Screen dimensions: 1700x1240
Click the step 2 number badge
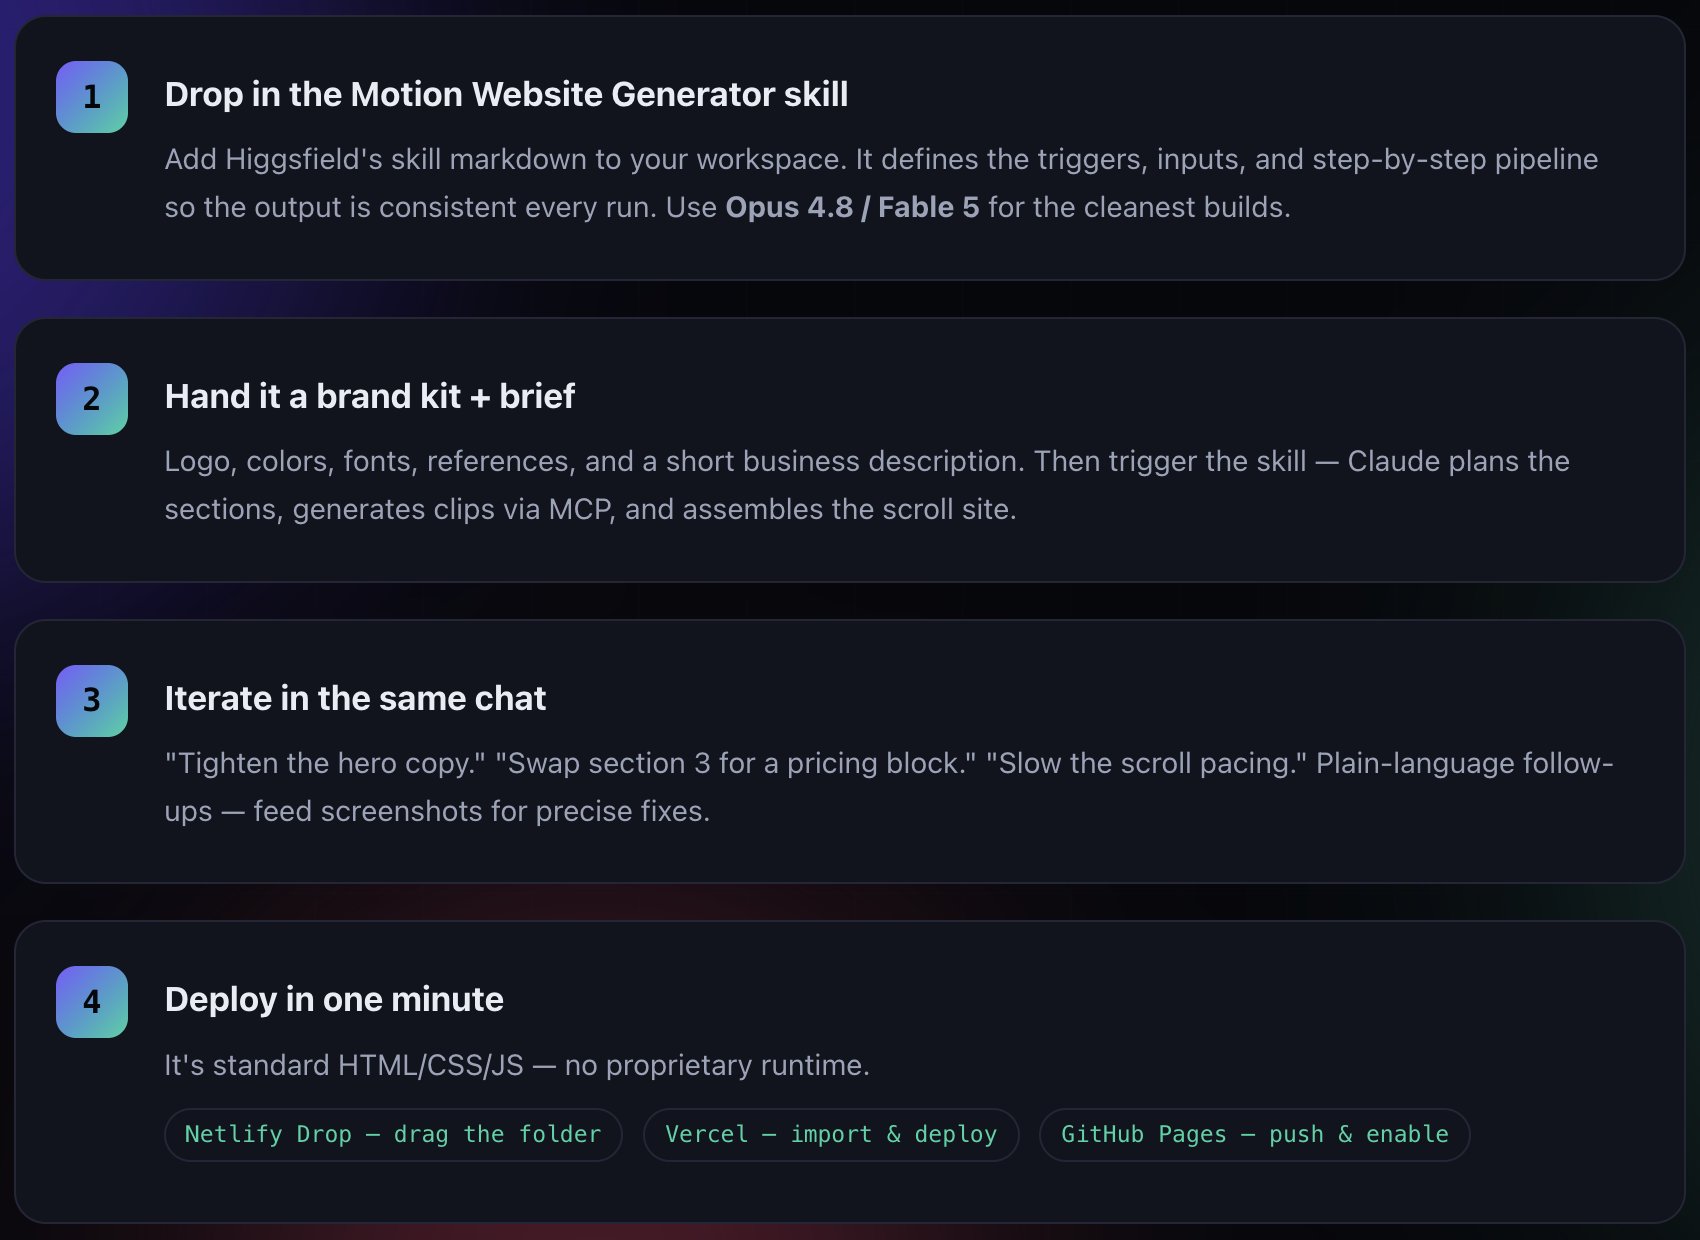[92, 399]
